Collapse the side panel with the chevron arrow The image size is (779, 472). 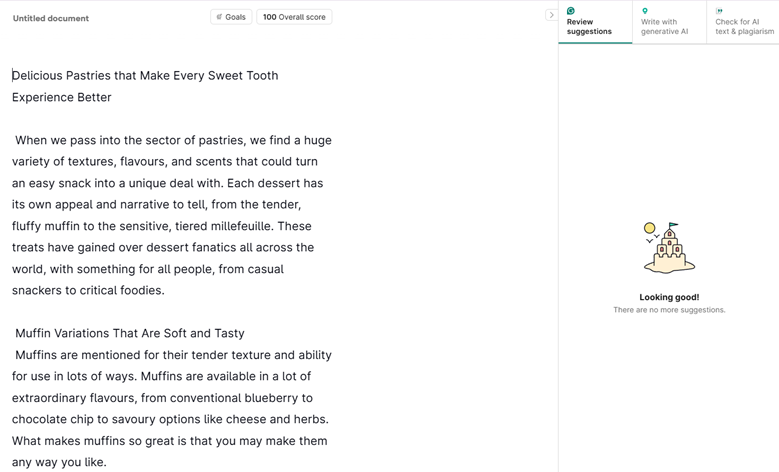coord(551,15)
